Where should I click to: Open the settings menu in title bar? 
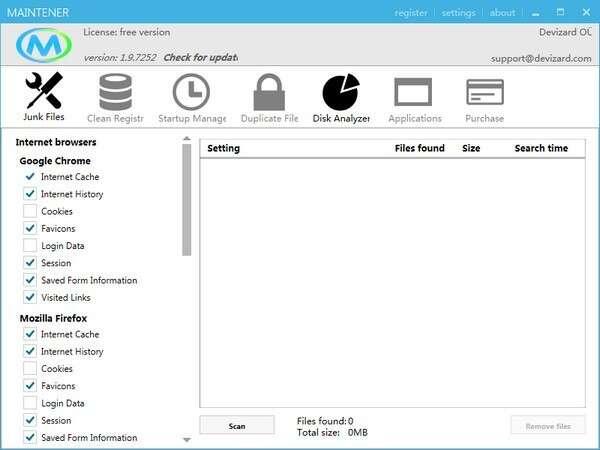click(x=458, y=13)
